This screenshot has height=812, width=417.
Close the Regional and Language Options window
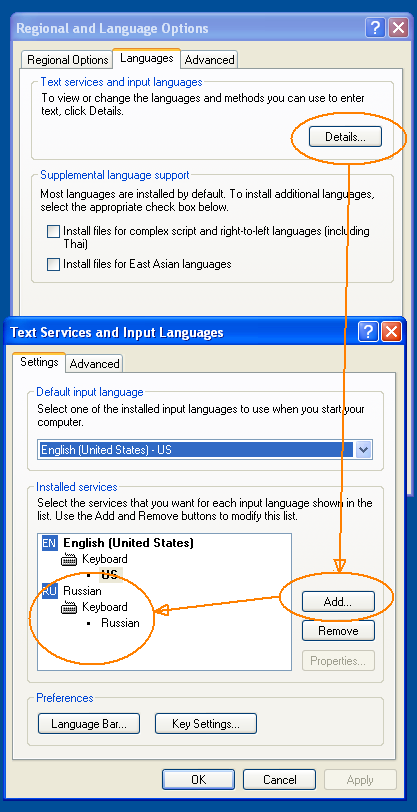coord(398,27)
